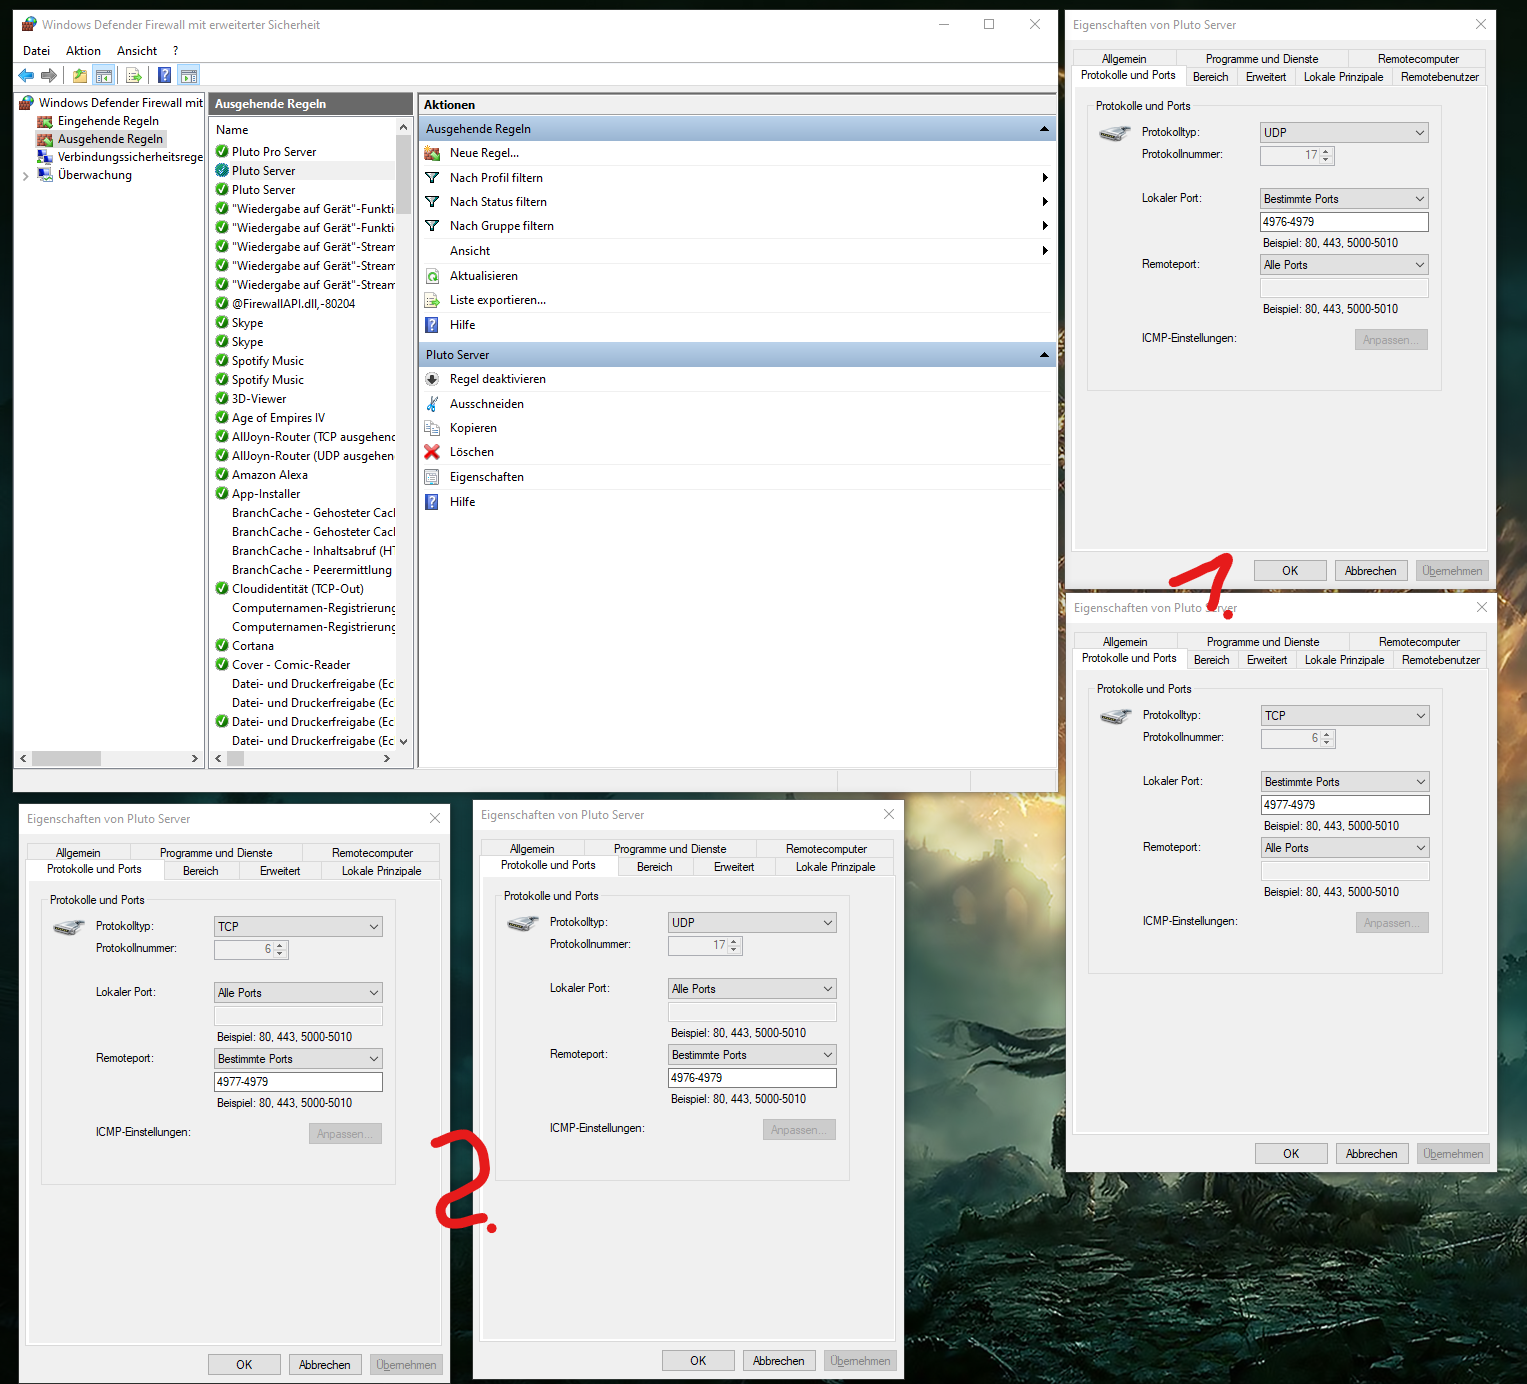Switch to Bereich tab in local-port 4976-4979 dialog

click(1210, 77)
